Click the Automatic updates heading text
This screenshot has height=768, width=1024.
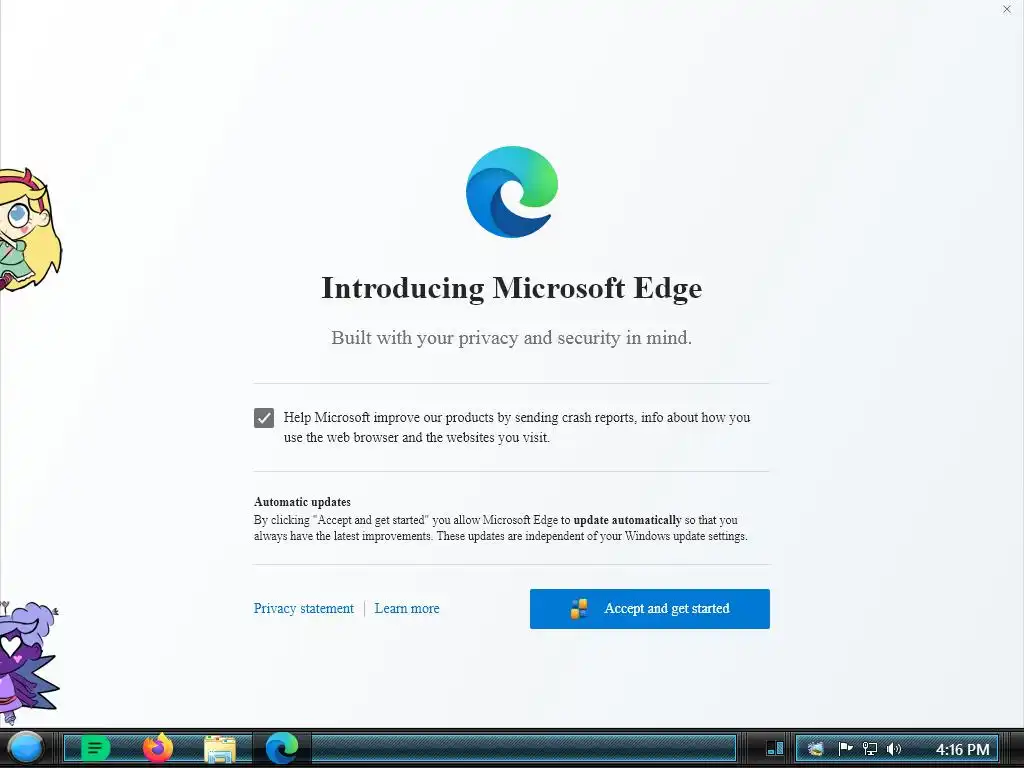point(302,502)
